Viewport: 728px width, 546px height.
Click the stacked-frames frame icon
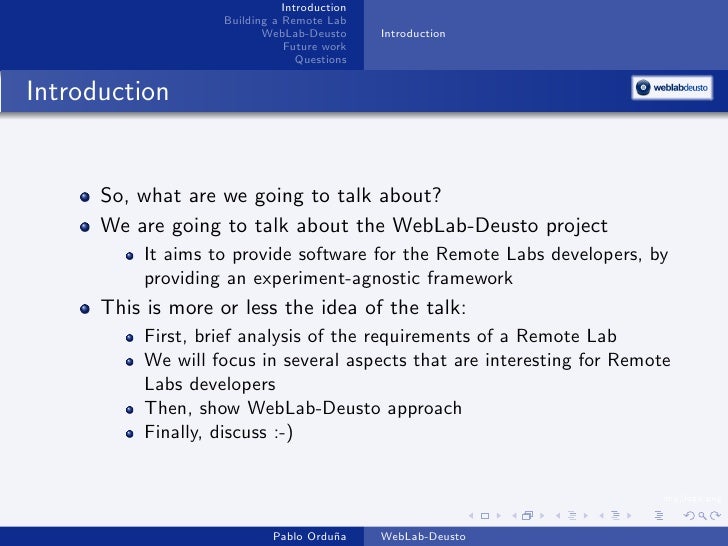coord(527,515)
